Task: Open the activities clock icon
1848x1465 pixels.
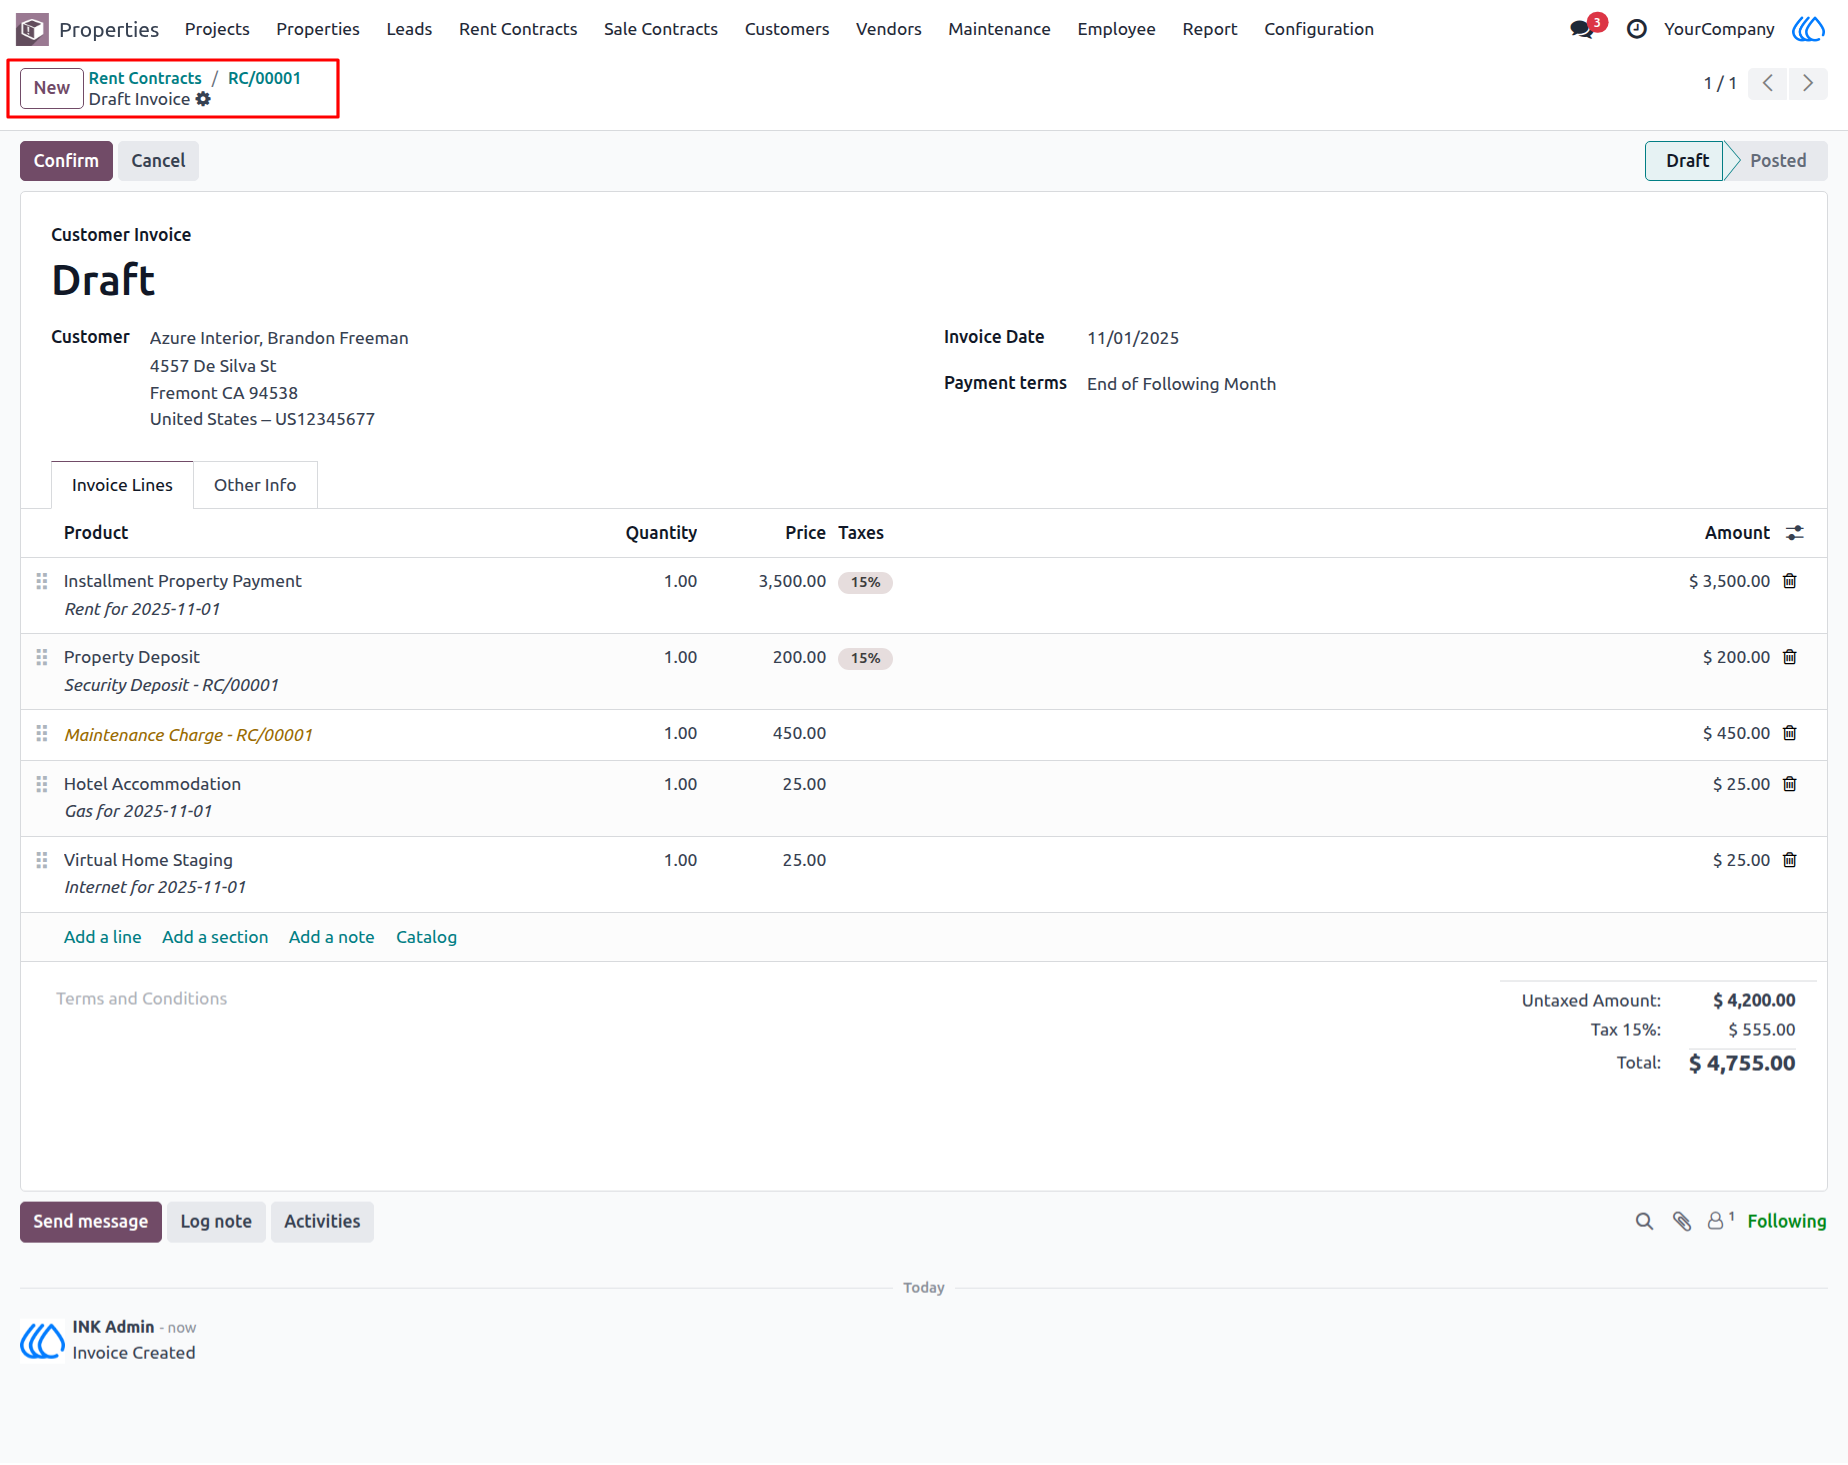Action: (x=1636, y=29)
